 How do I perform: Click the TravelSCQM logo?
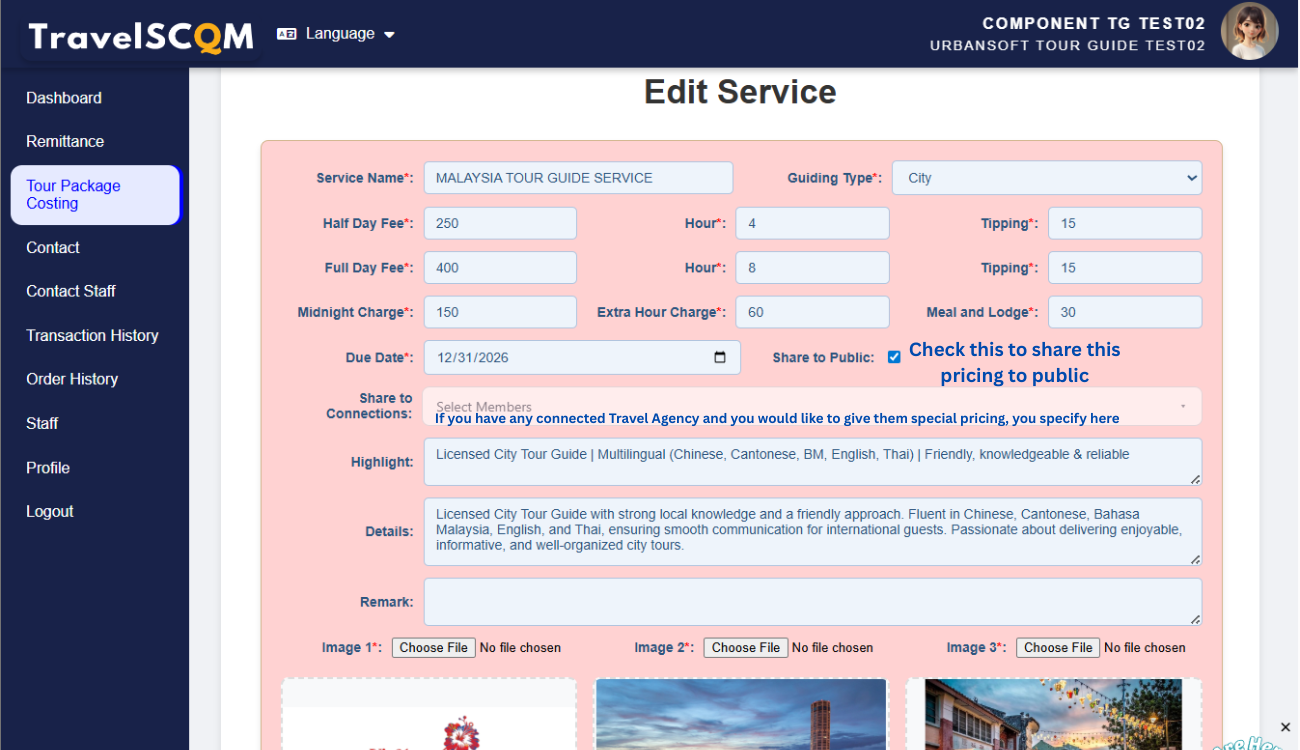tap(140, 36)
